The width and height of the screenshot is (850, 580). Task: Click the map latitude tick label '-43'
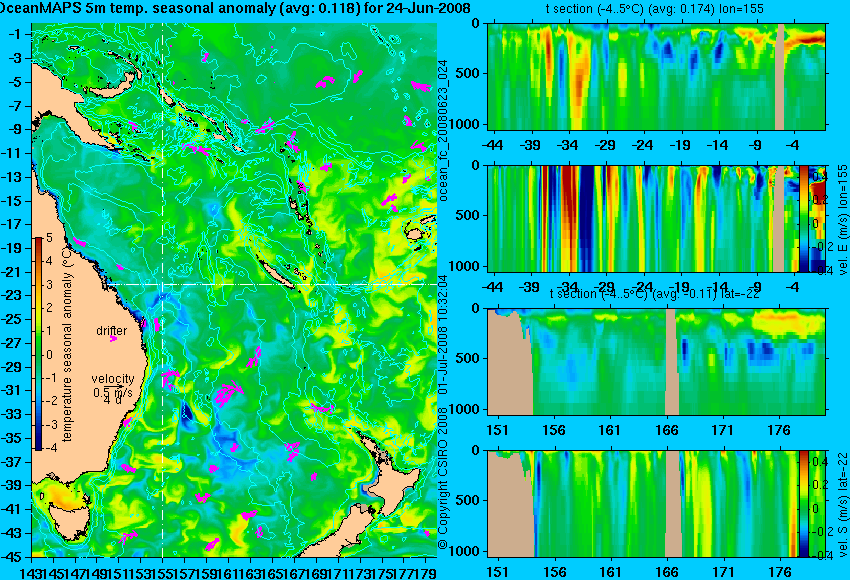[x=12, y=533]
